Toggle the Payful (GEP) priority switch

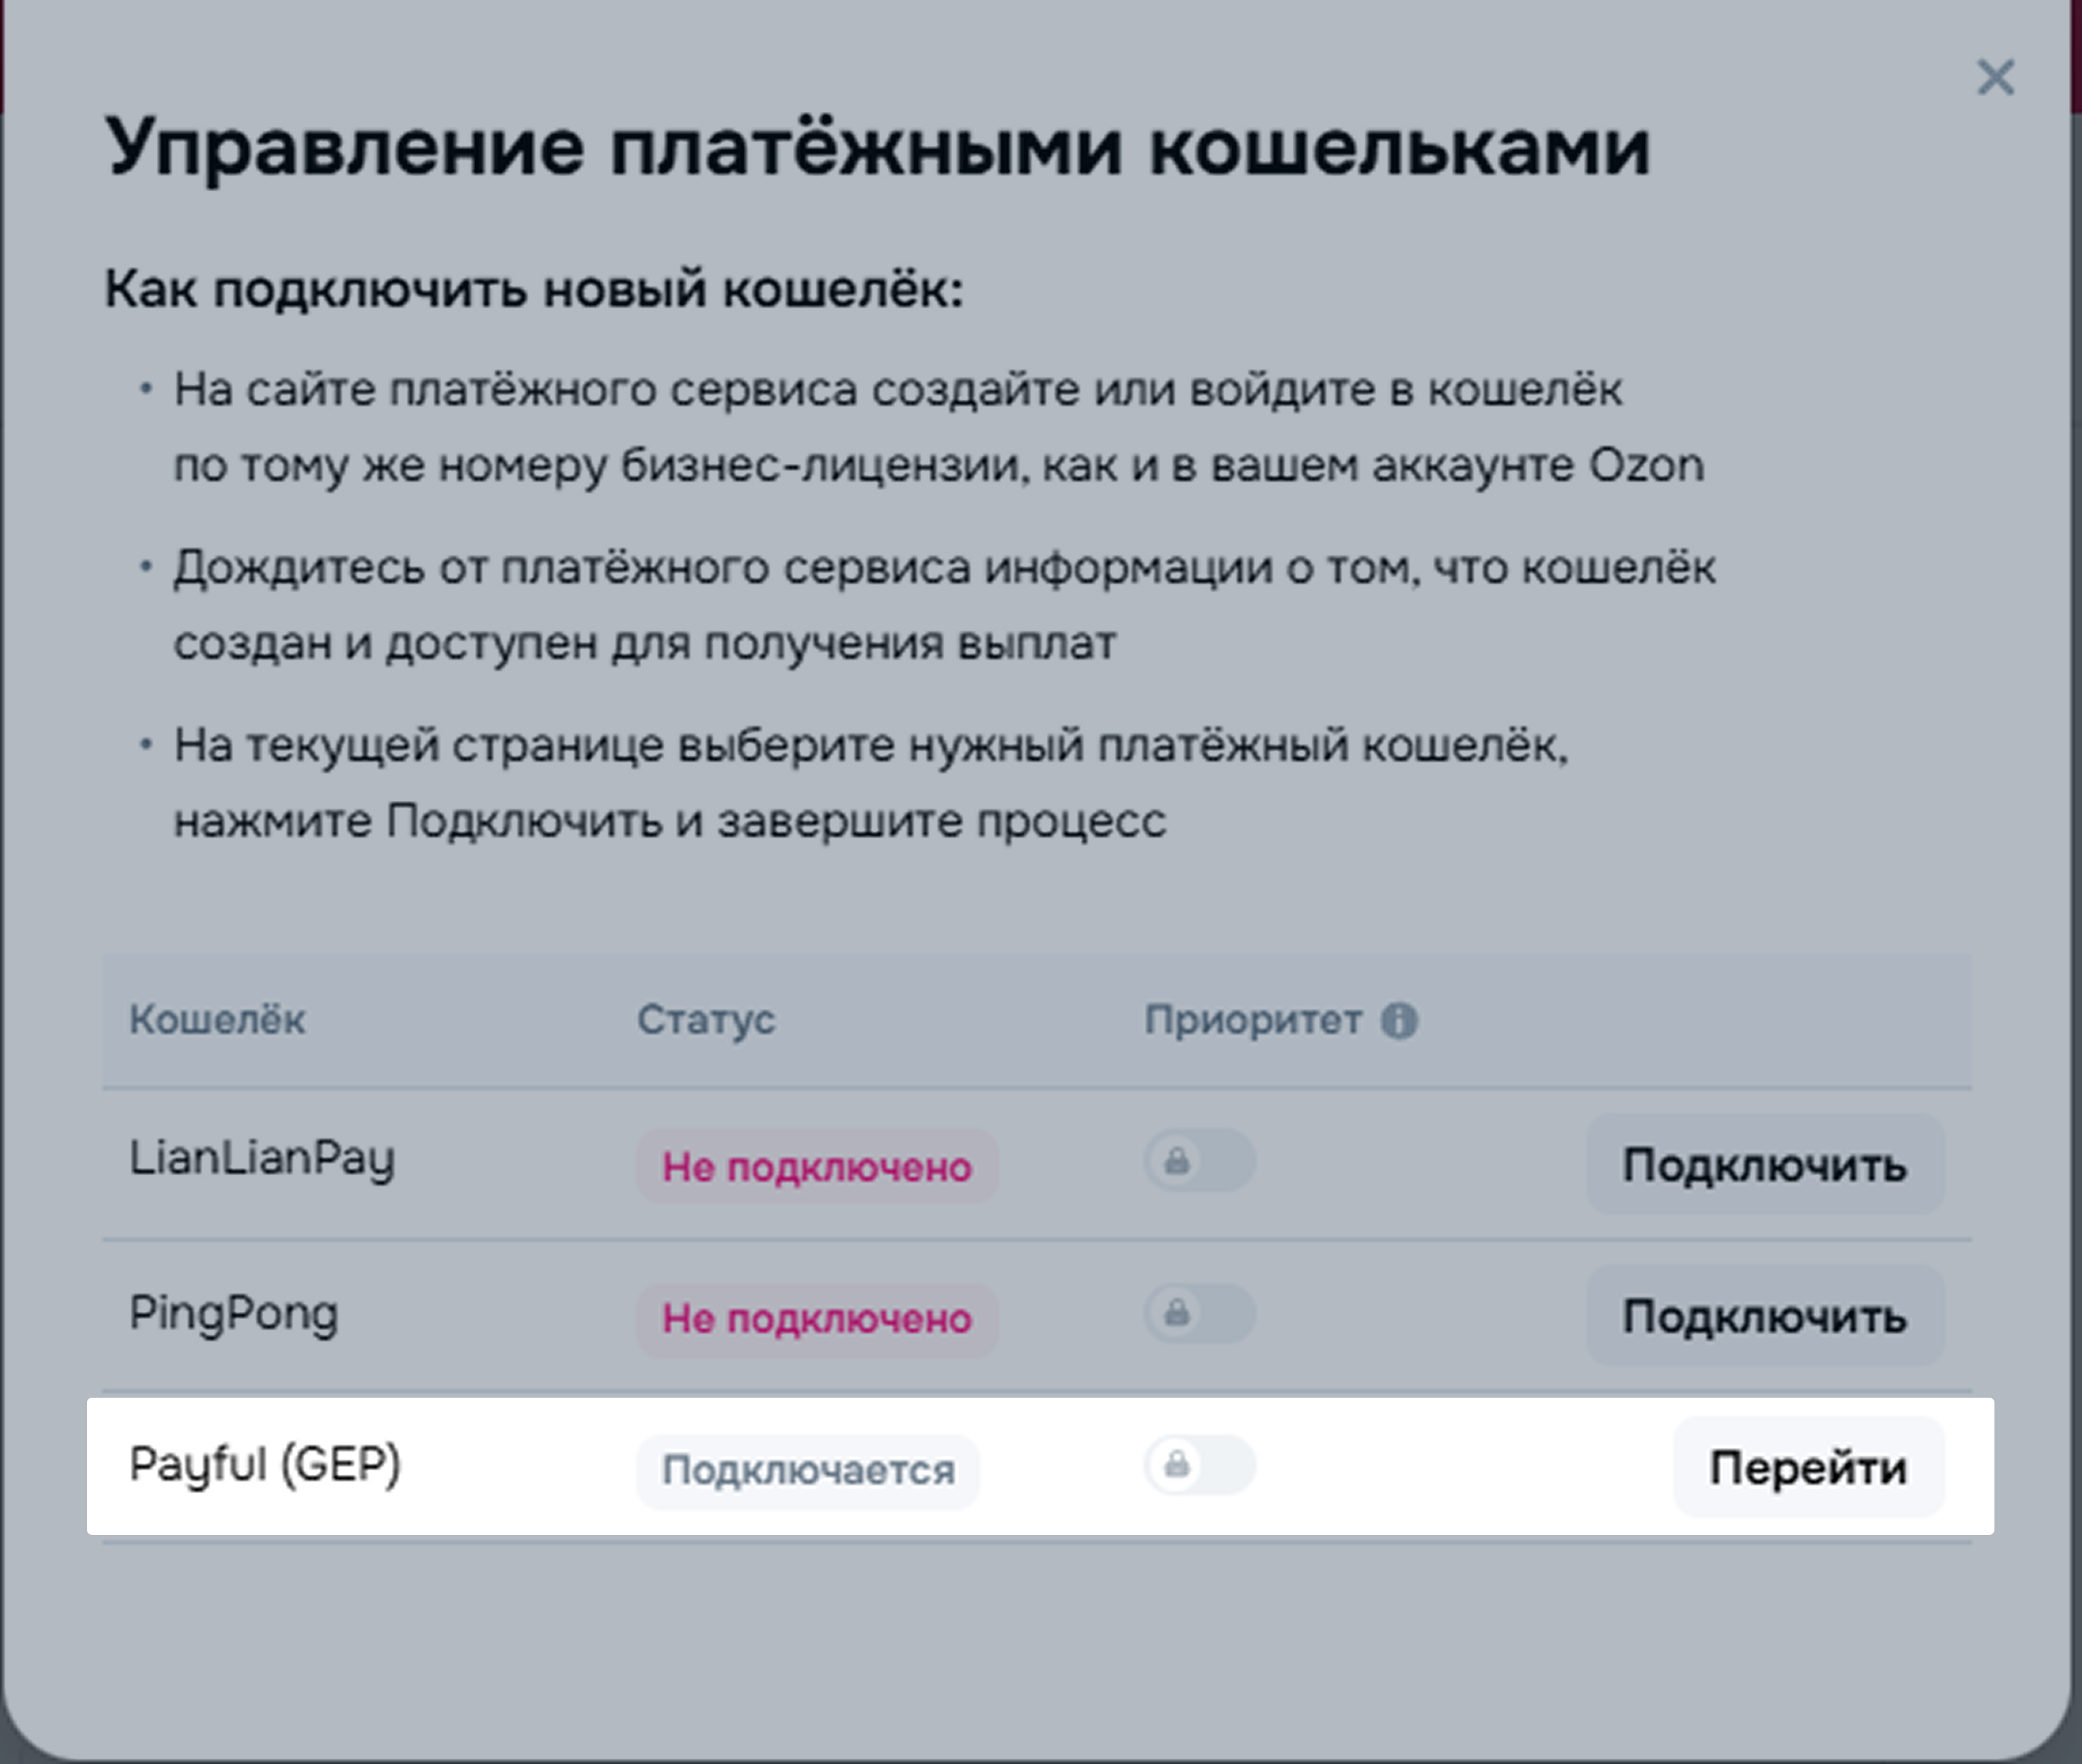click(1199, 1465)
